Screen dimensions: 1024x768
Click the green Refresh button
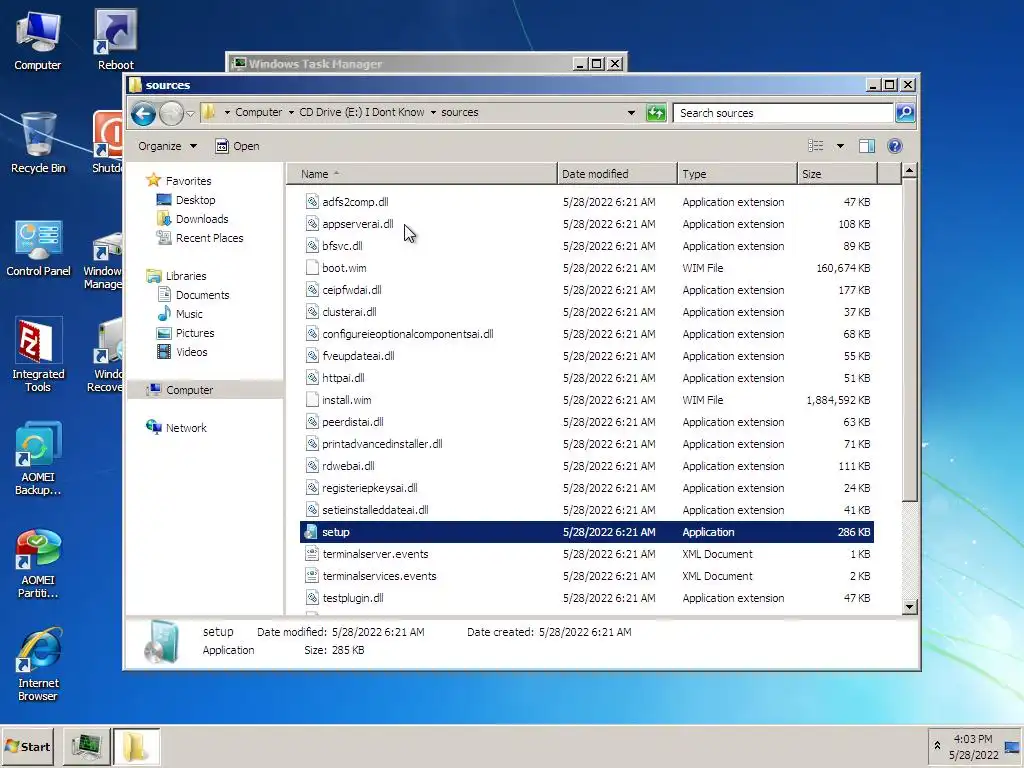(656, 113)
